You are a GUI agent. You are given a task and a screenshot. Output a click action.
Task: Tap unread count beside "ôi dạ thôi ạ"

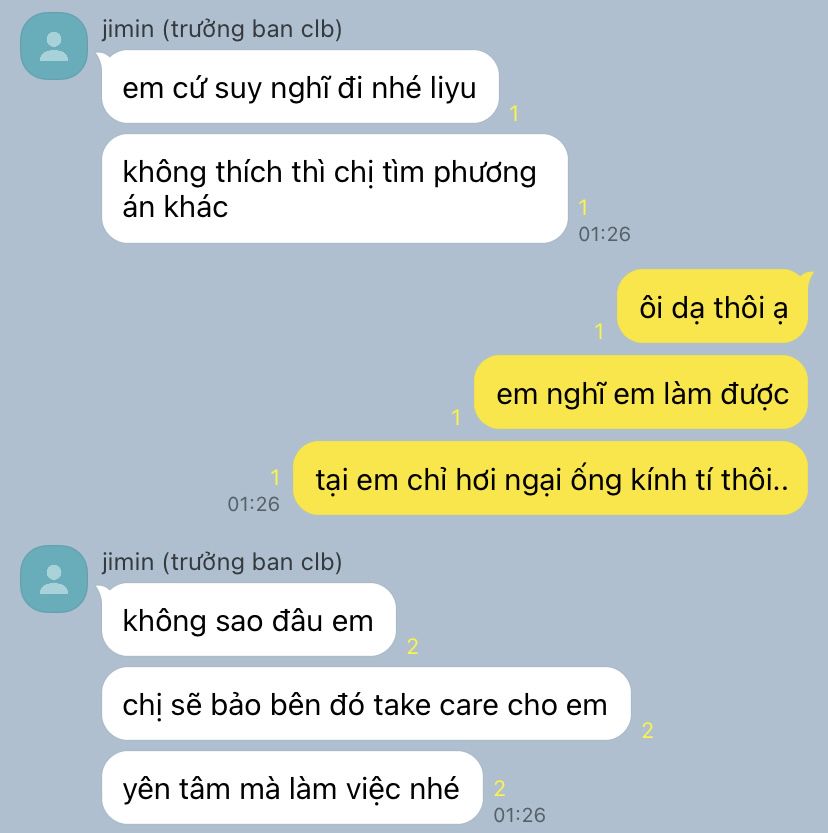[599, 331]
